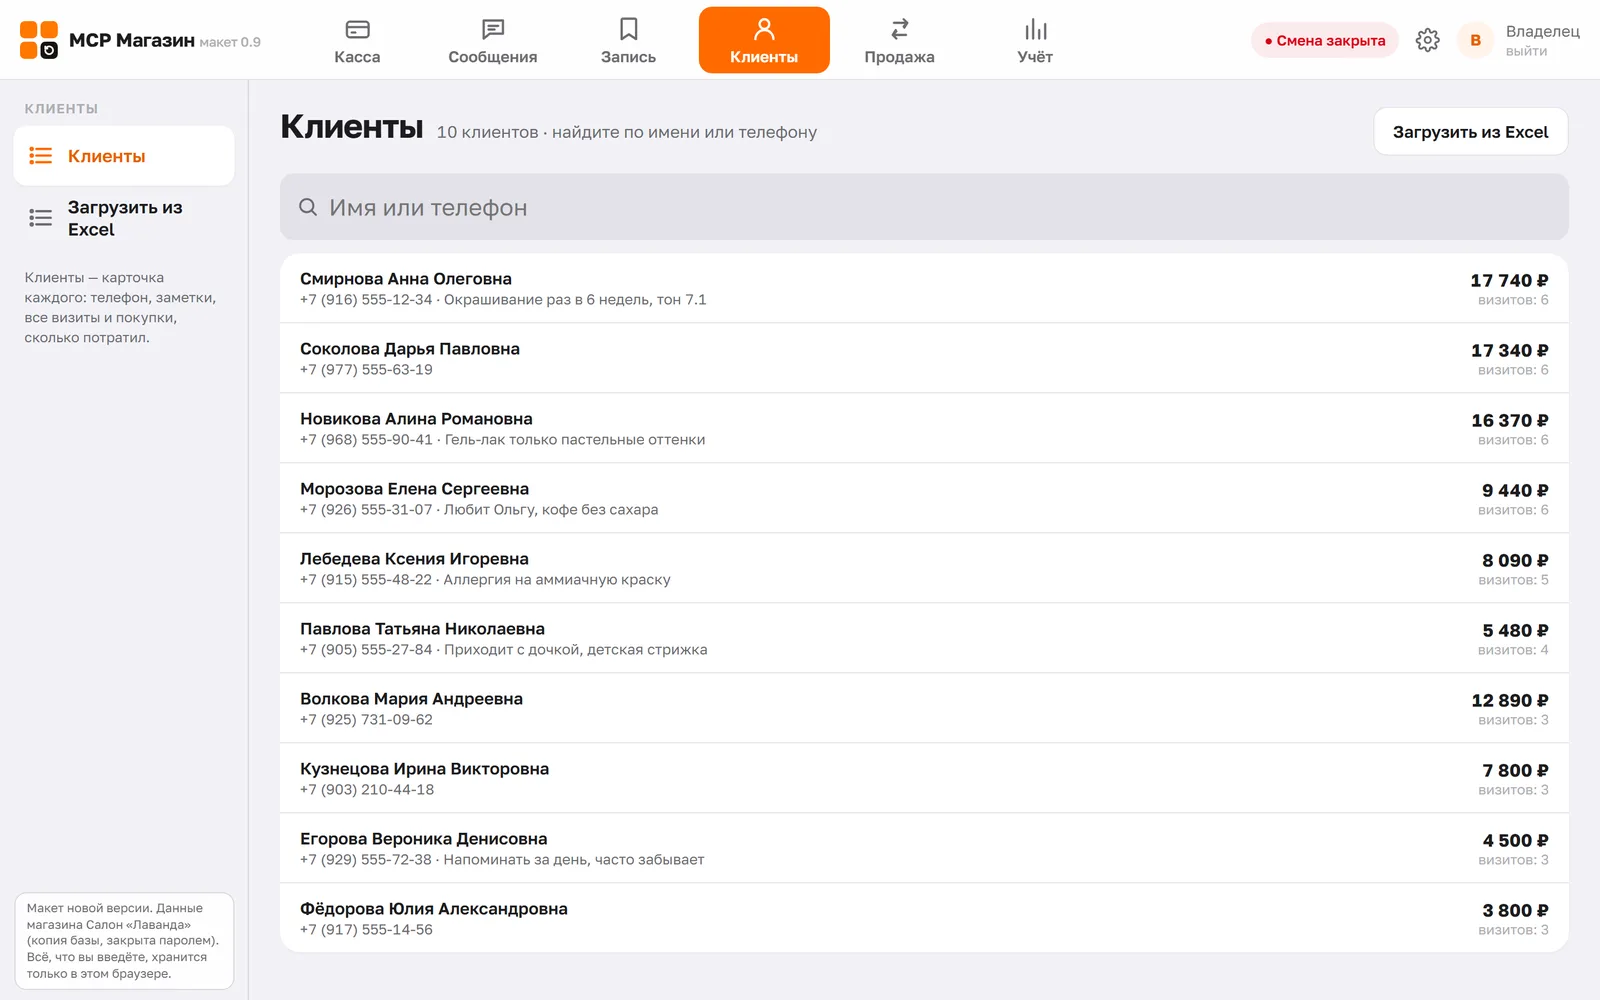
Task: Click the Владелец user name
Action: pyautogui.click(x=1543, y=32)
